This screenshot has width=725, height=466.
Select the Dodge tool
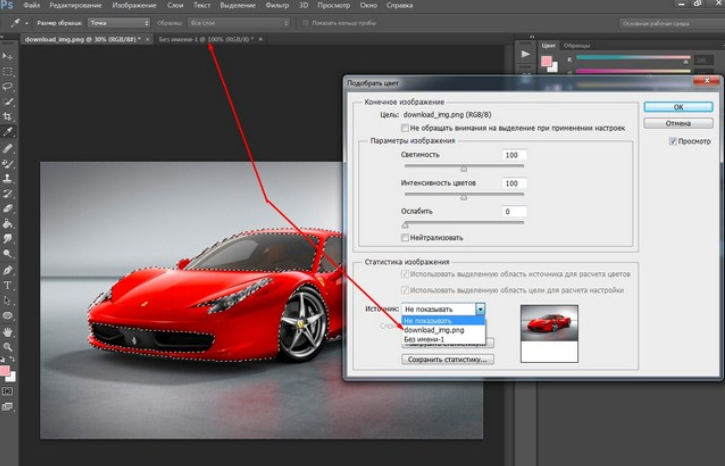pyautogui.click(x=8, y=254)
